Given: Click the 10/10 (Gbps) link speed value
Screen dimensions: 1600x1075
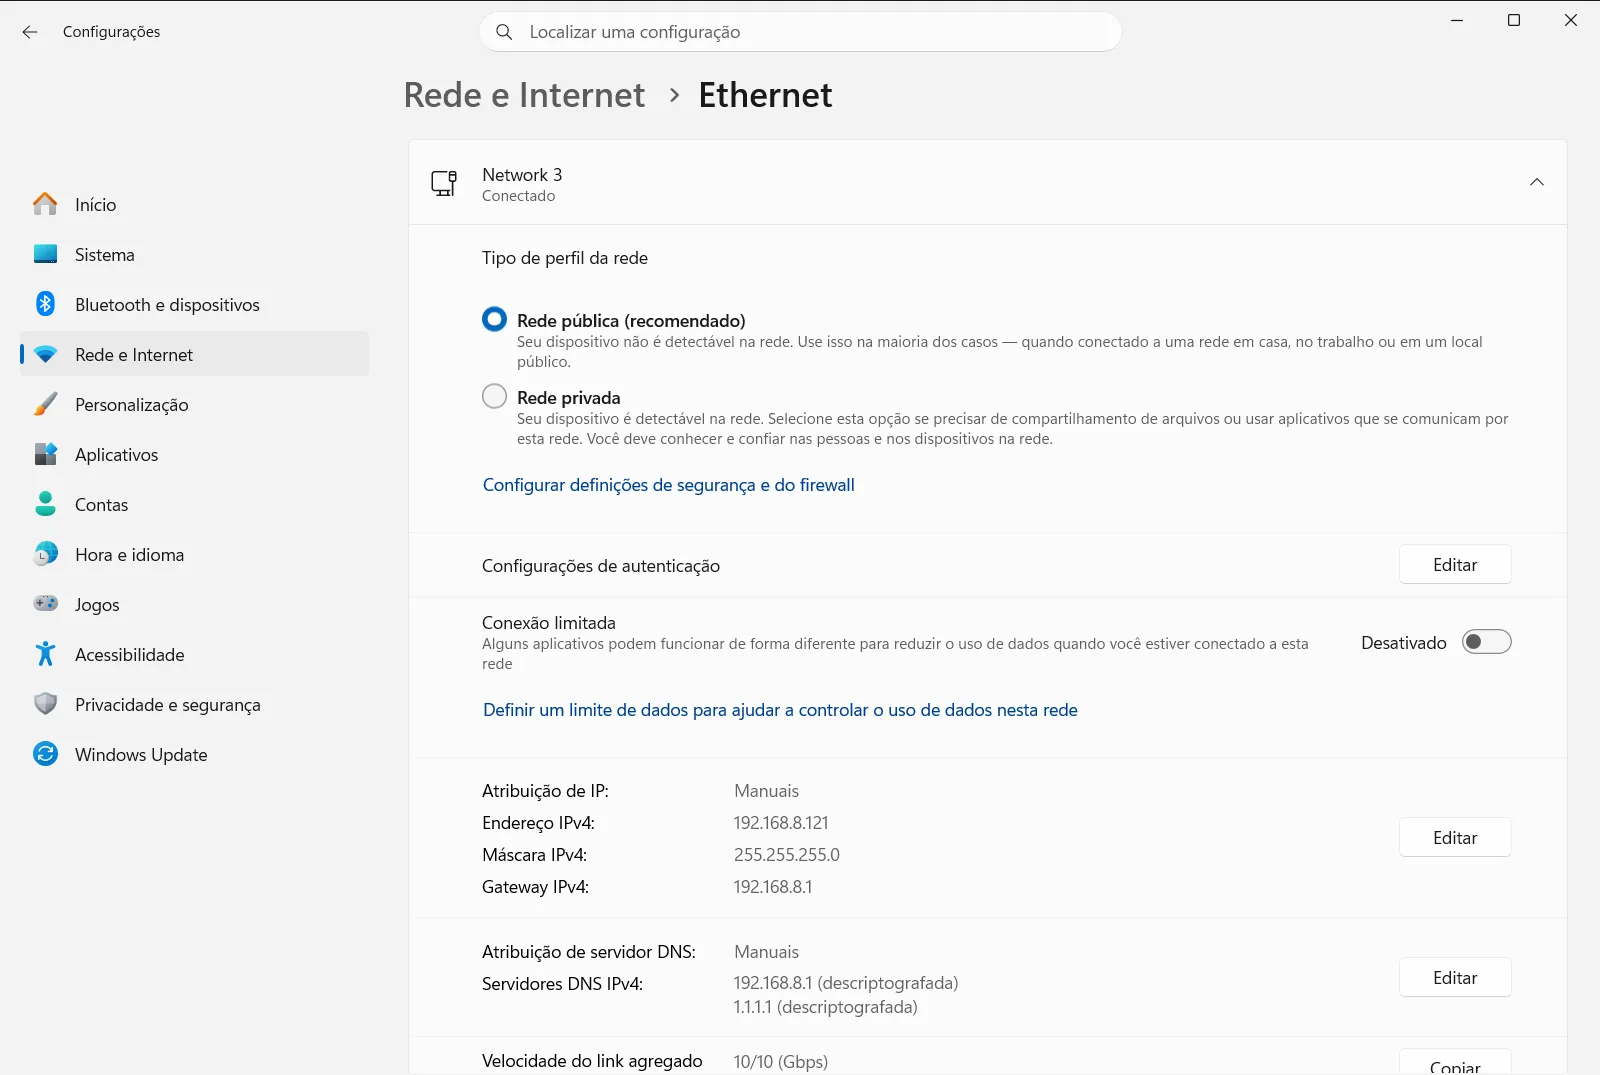Looking at the screenshot, I should 781,1061.
